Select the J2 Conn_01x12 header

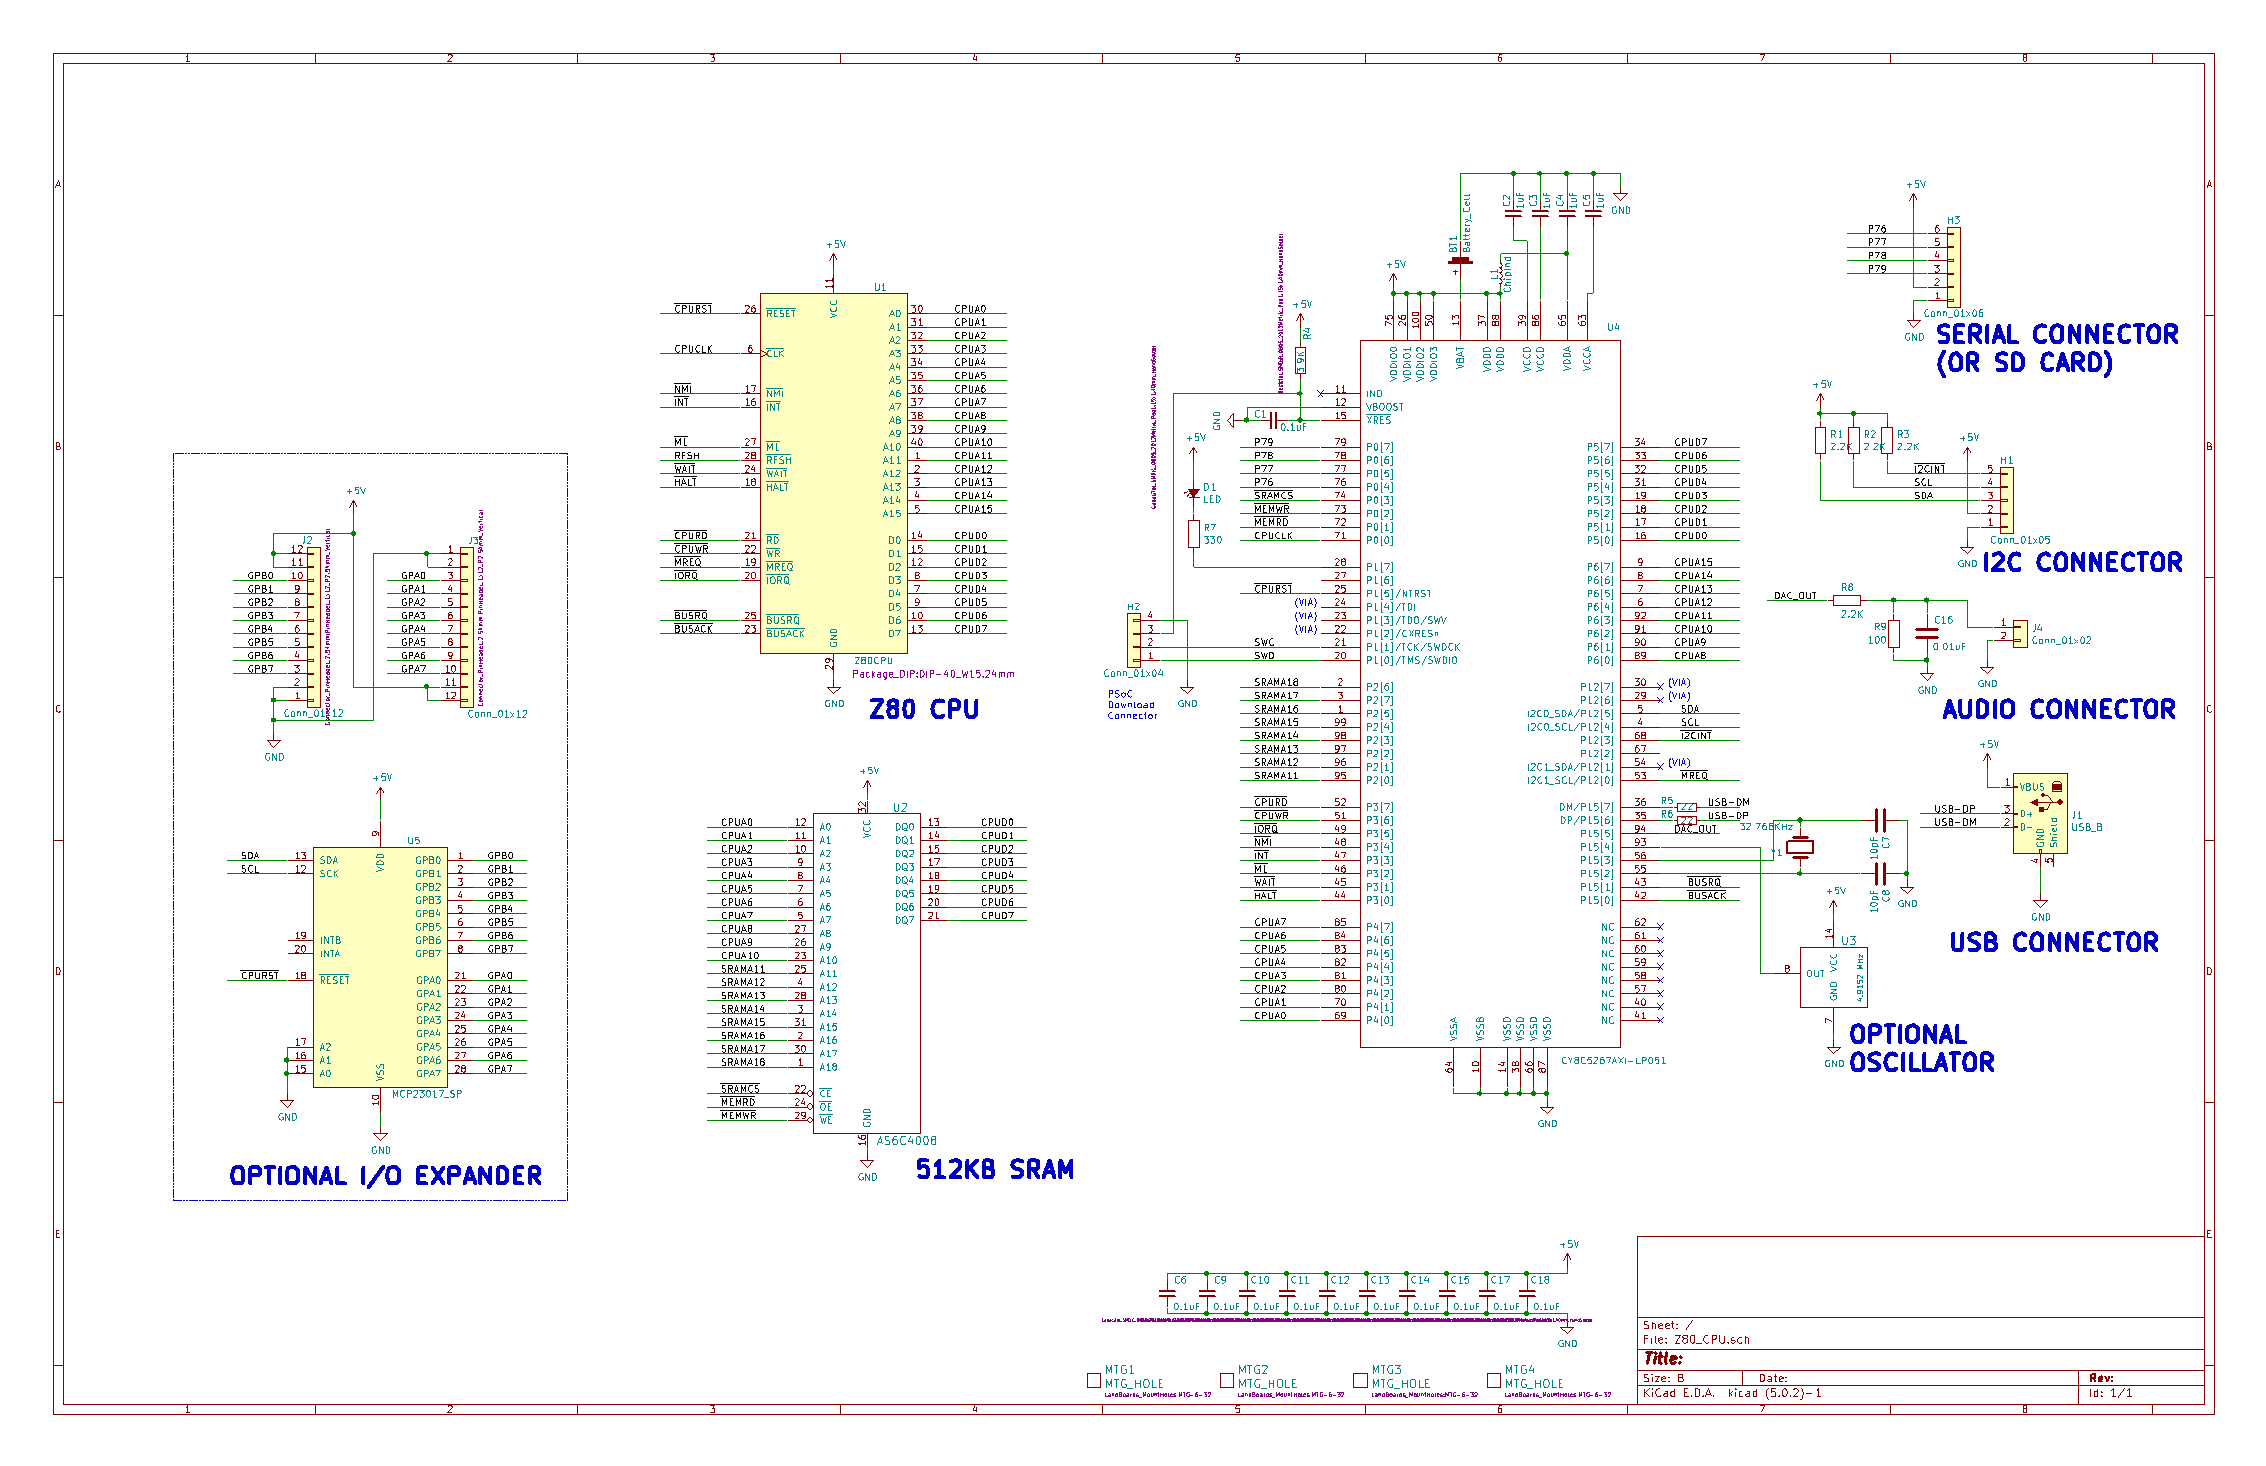click(x=314, y=626)
